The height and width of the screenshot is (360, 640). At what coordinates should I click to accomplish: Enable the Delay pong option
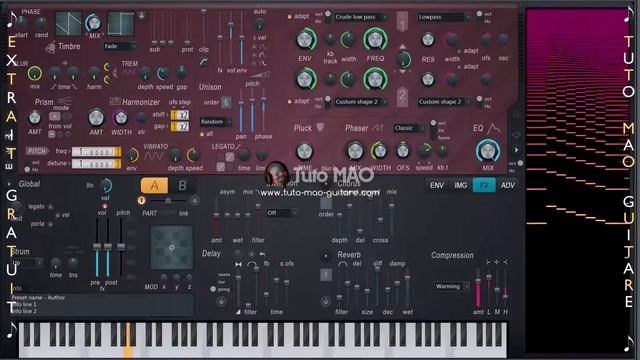click(213, 289)
